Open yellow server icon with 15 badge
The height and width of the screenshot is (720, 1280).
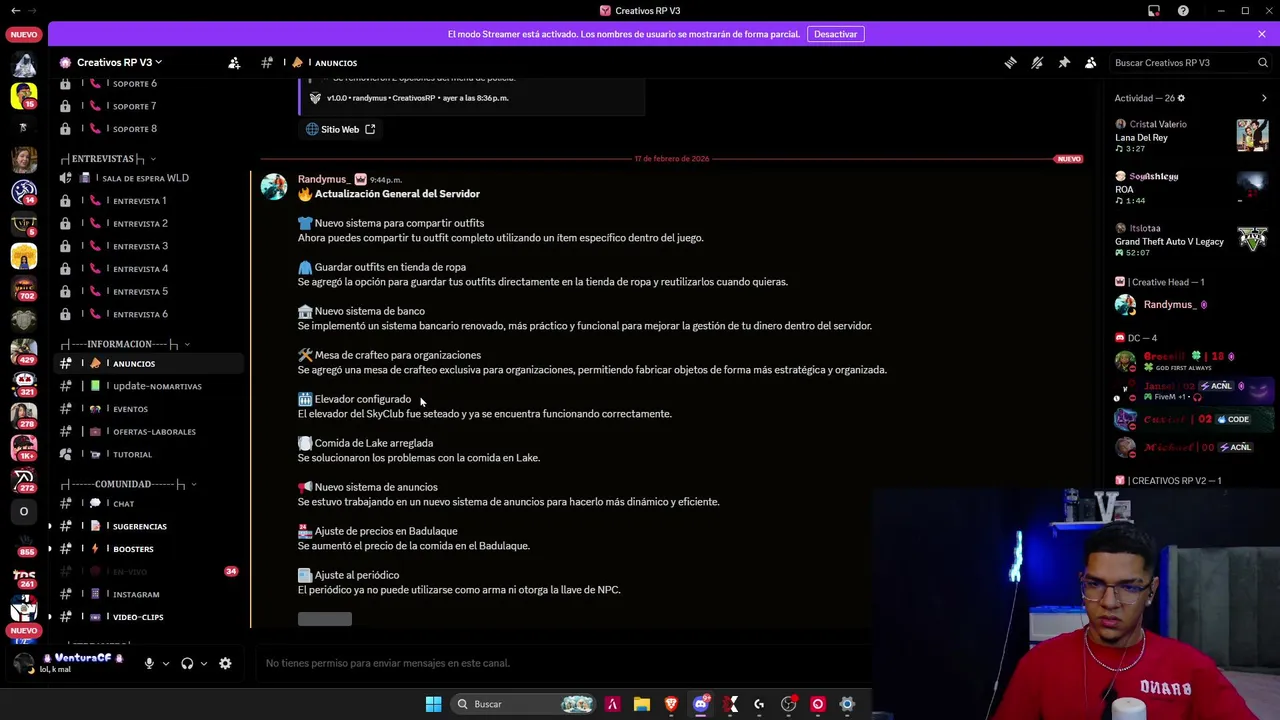pos(24,96)
